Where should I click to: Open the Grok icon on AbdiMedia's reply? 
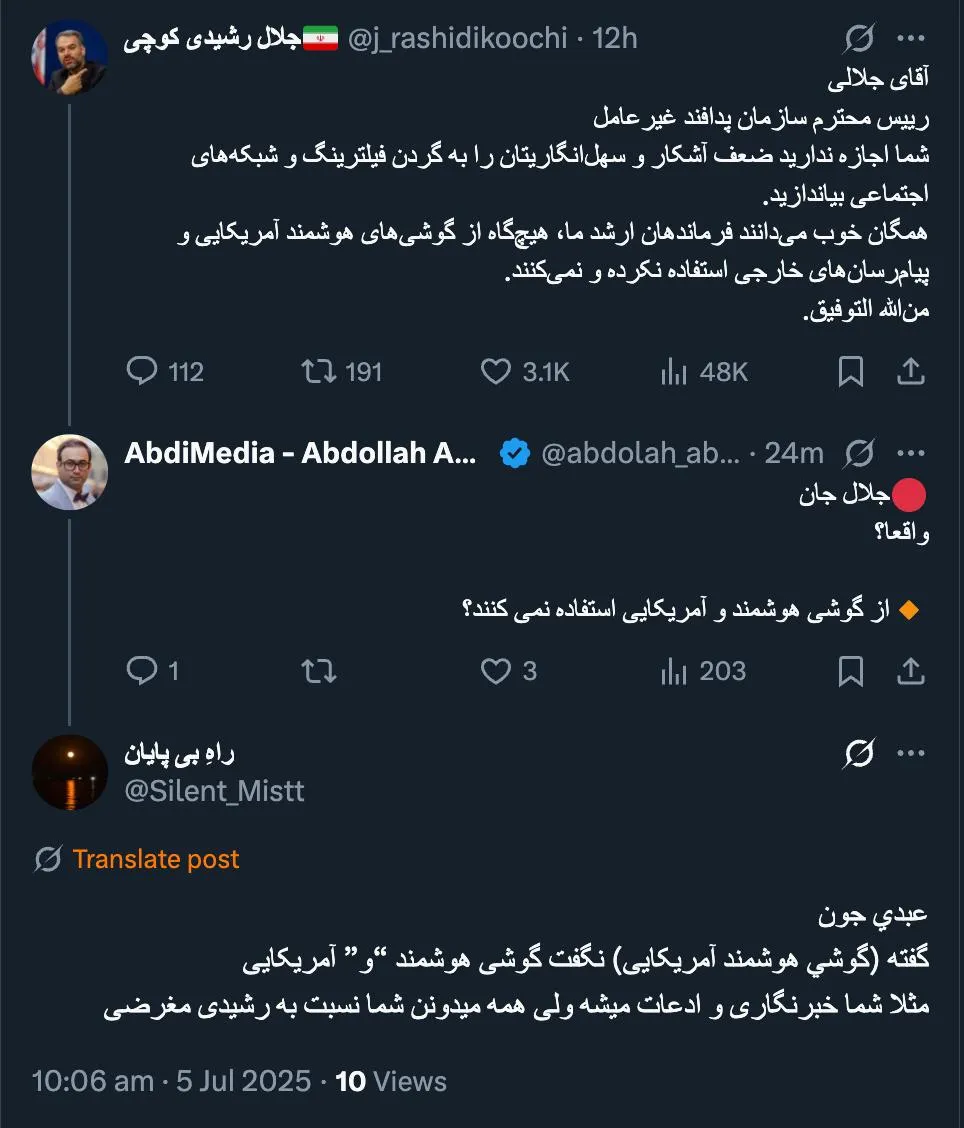click(860, 452)
